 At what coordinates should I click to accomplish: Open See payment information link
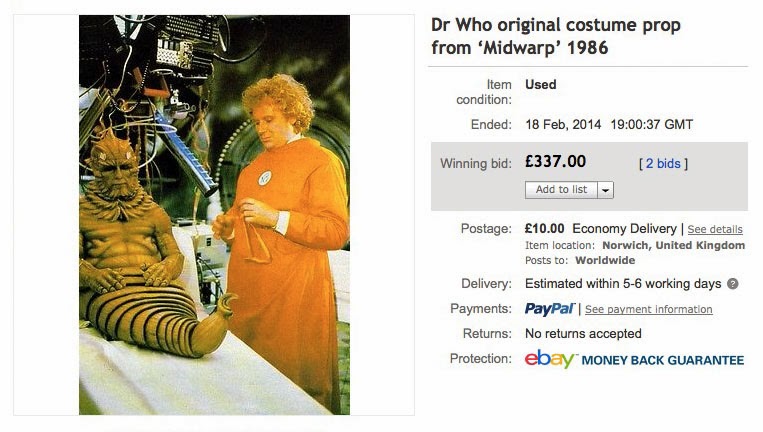[x=649, y=309]
